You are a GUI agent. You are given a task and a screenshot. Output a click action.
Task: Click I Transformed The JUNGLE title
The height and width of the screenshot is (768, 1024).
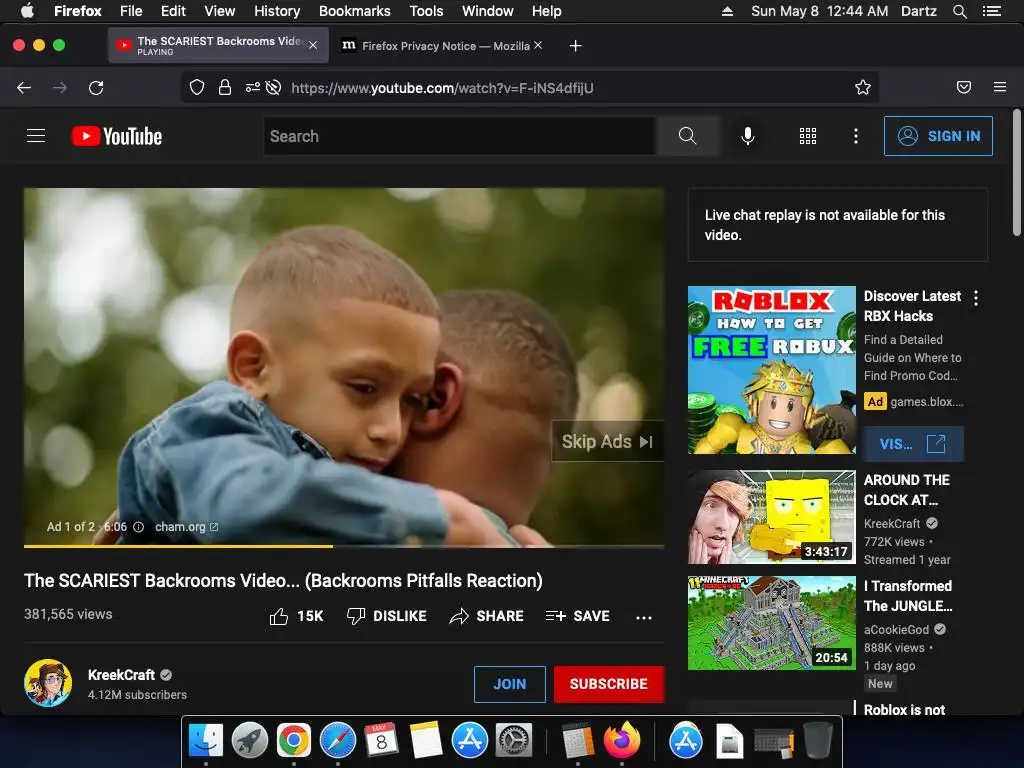point(908,596)
